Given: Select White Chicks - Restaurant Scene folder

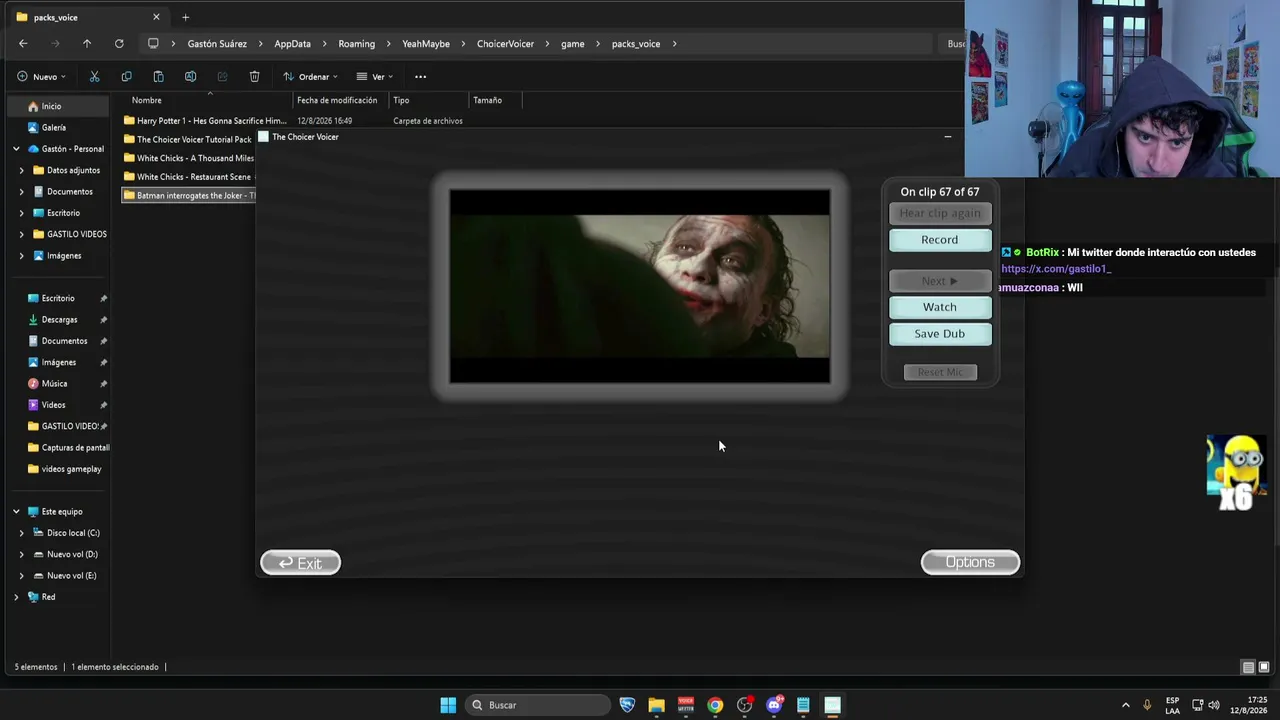Looking at the screenshot, I should tap(187, 177).
